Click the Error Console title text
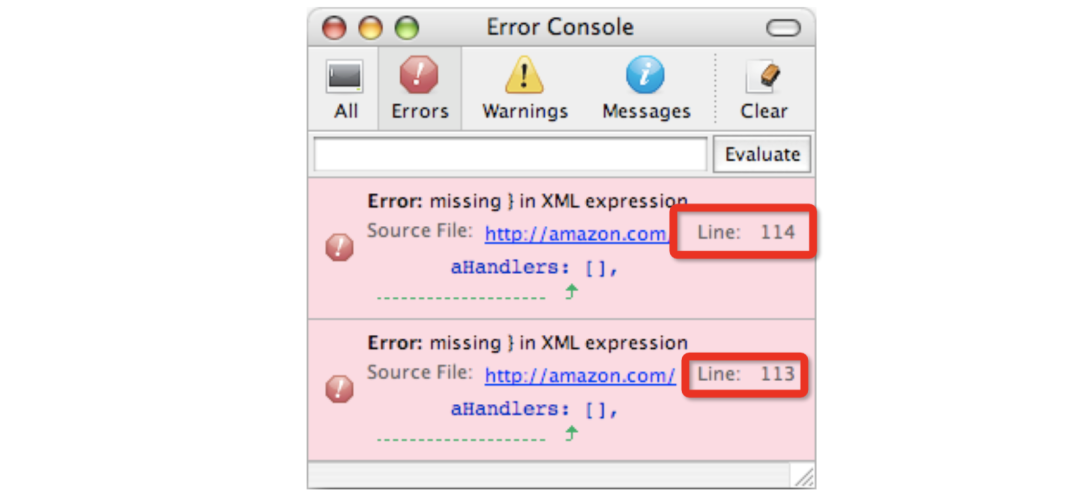This screenshot has width=1080, height=498. [x=560, y=28]
